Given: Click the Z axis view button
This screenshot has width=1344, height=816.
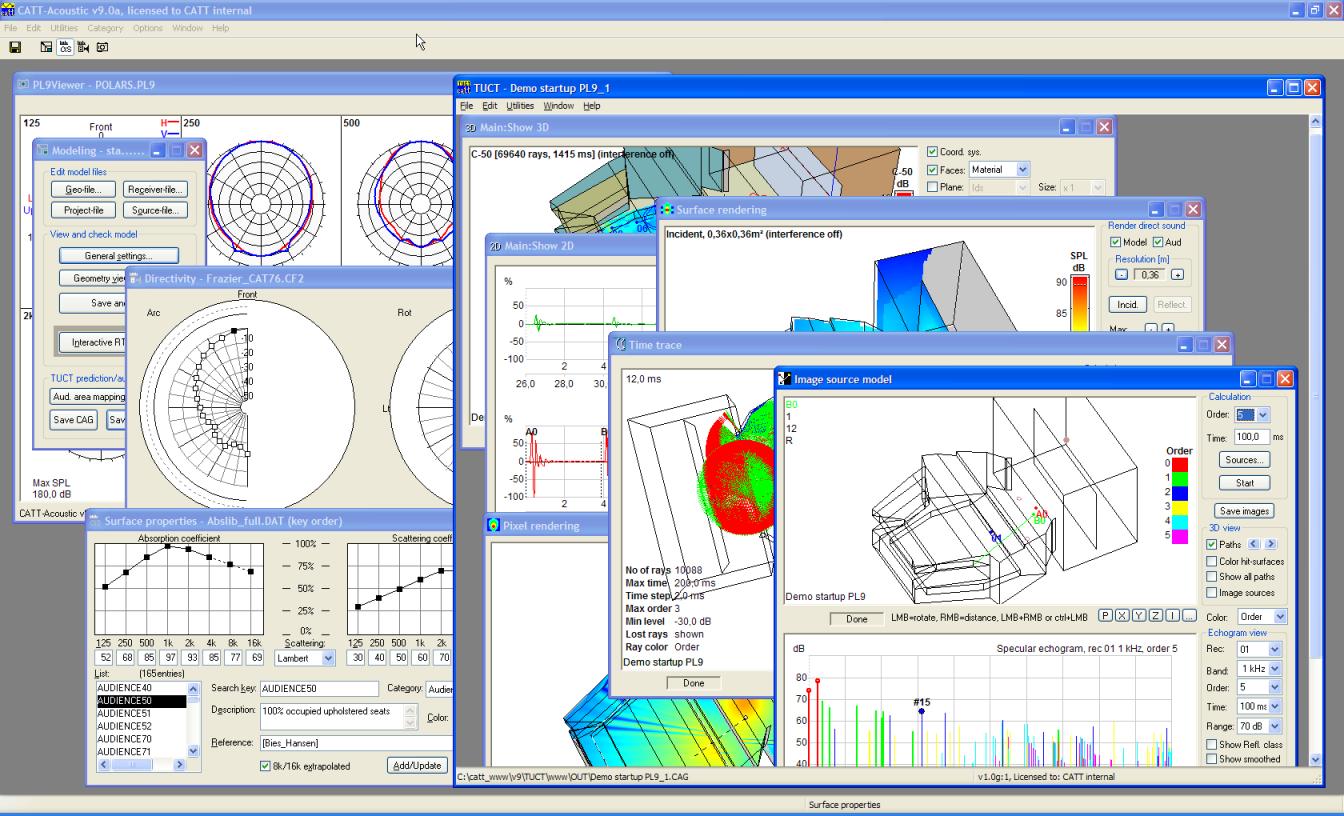Looking at the screenshot, I should click(x=1156, y=616).
